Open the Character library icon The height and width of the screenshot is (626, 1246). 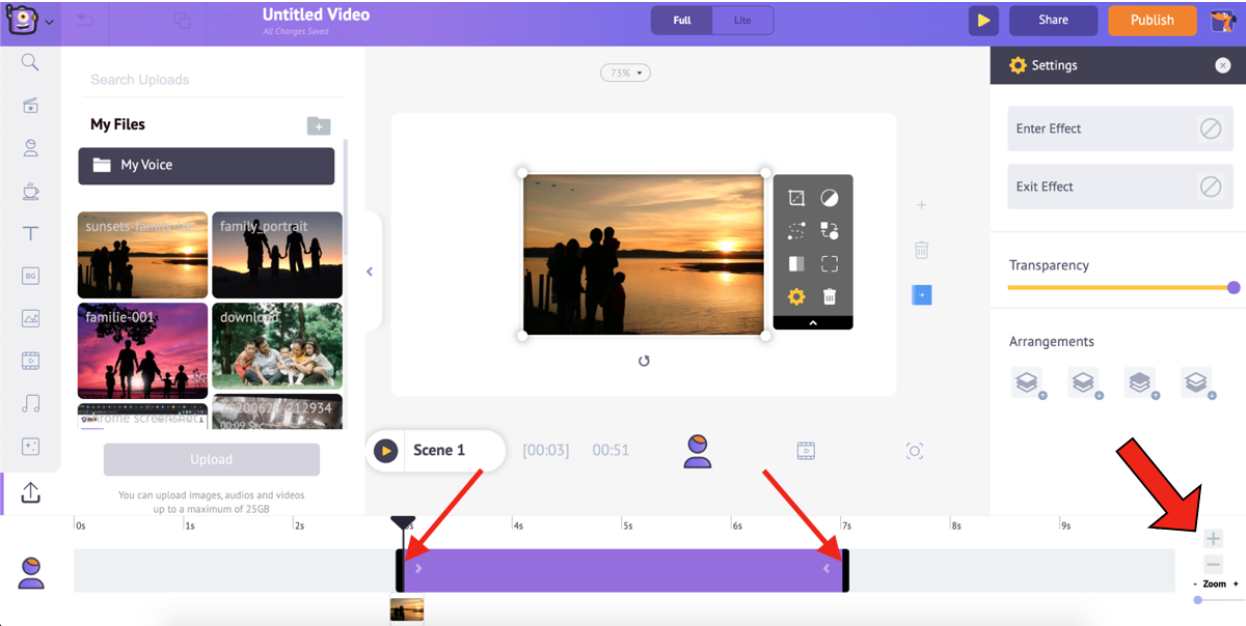(31, 148)
